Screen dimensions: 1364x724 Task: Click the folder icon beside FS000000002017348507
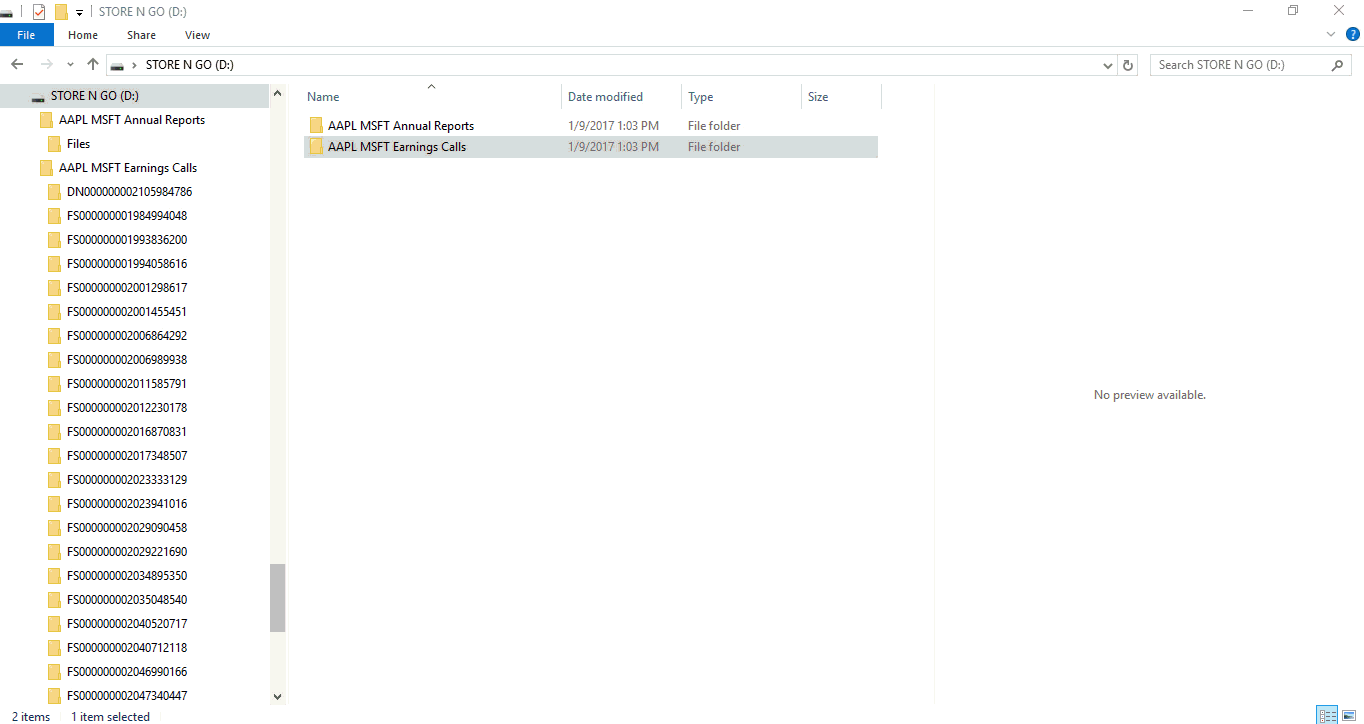coord(54,456)
